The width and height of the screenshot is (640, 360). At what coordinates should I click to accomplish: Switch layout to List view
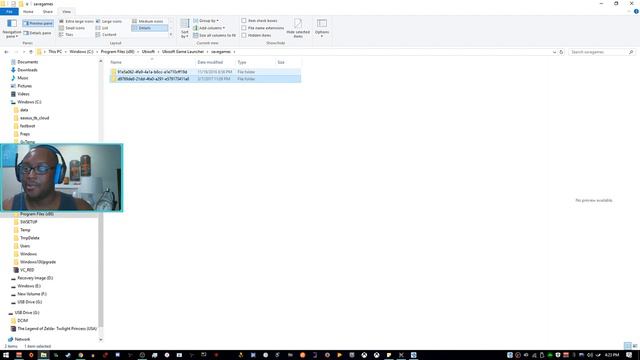(x=102, y=28)
